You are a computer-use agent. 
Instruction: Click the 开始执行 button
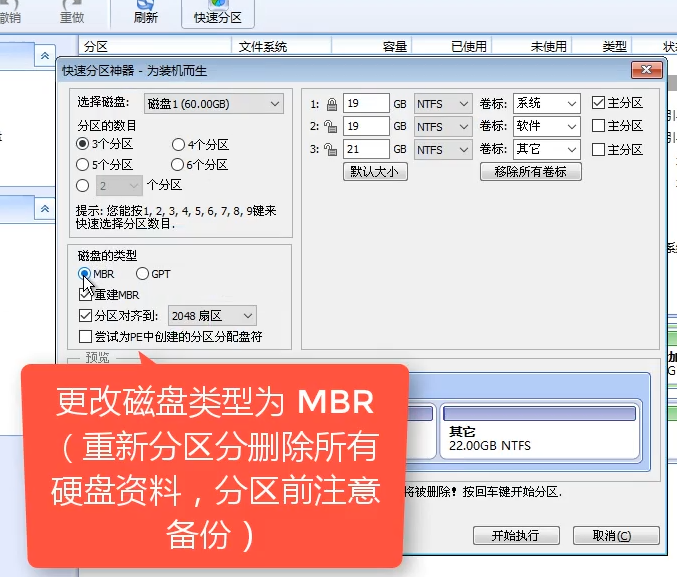click(x=516, y=536)
